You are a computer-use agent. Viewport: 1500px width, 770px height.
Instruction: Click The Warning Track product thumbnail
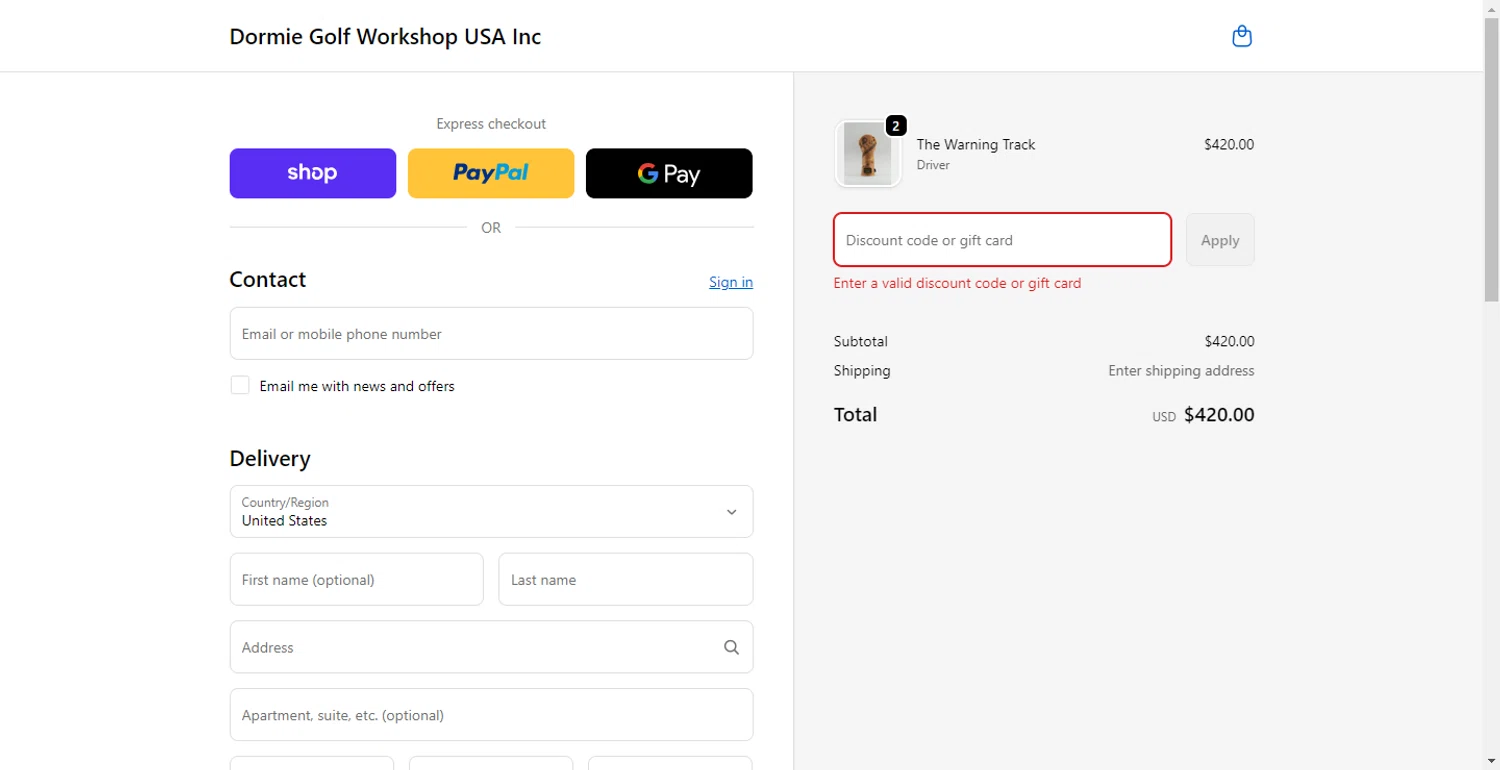(x=867, y=154)
